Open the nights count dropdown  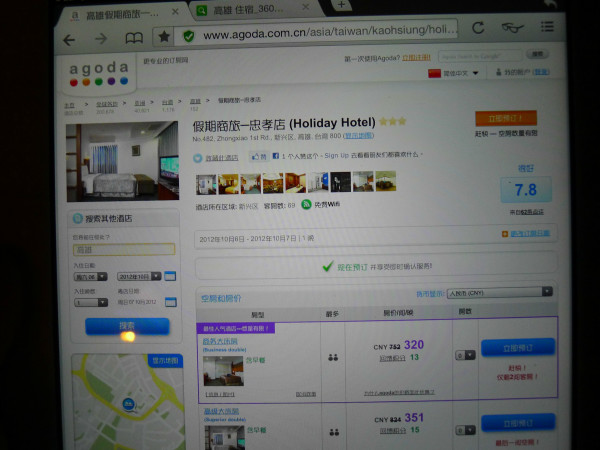click(x=91, y=303)
